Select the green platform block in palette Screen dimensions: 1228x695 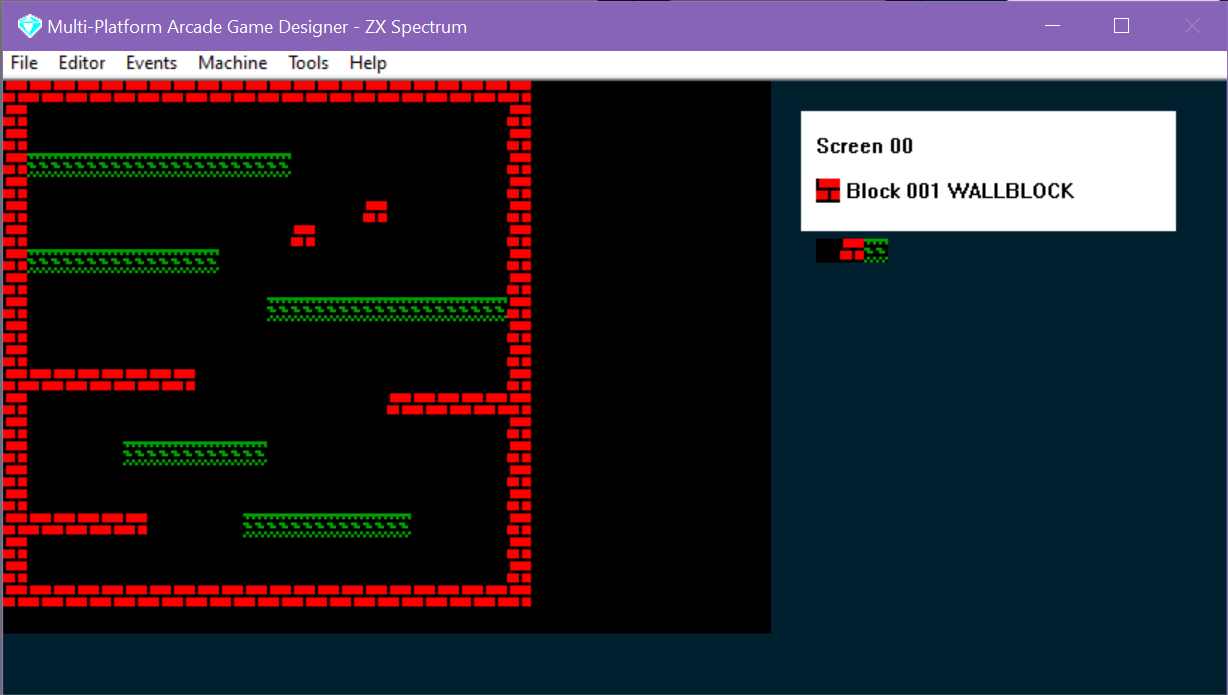[x=876, y=250]
